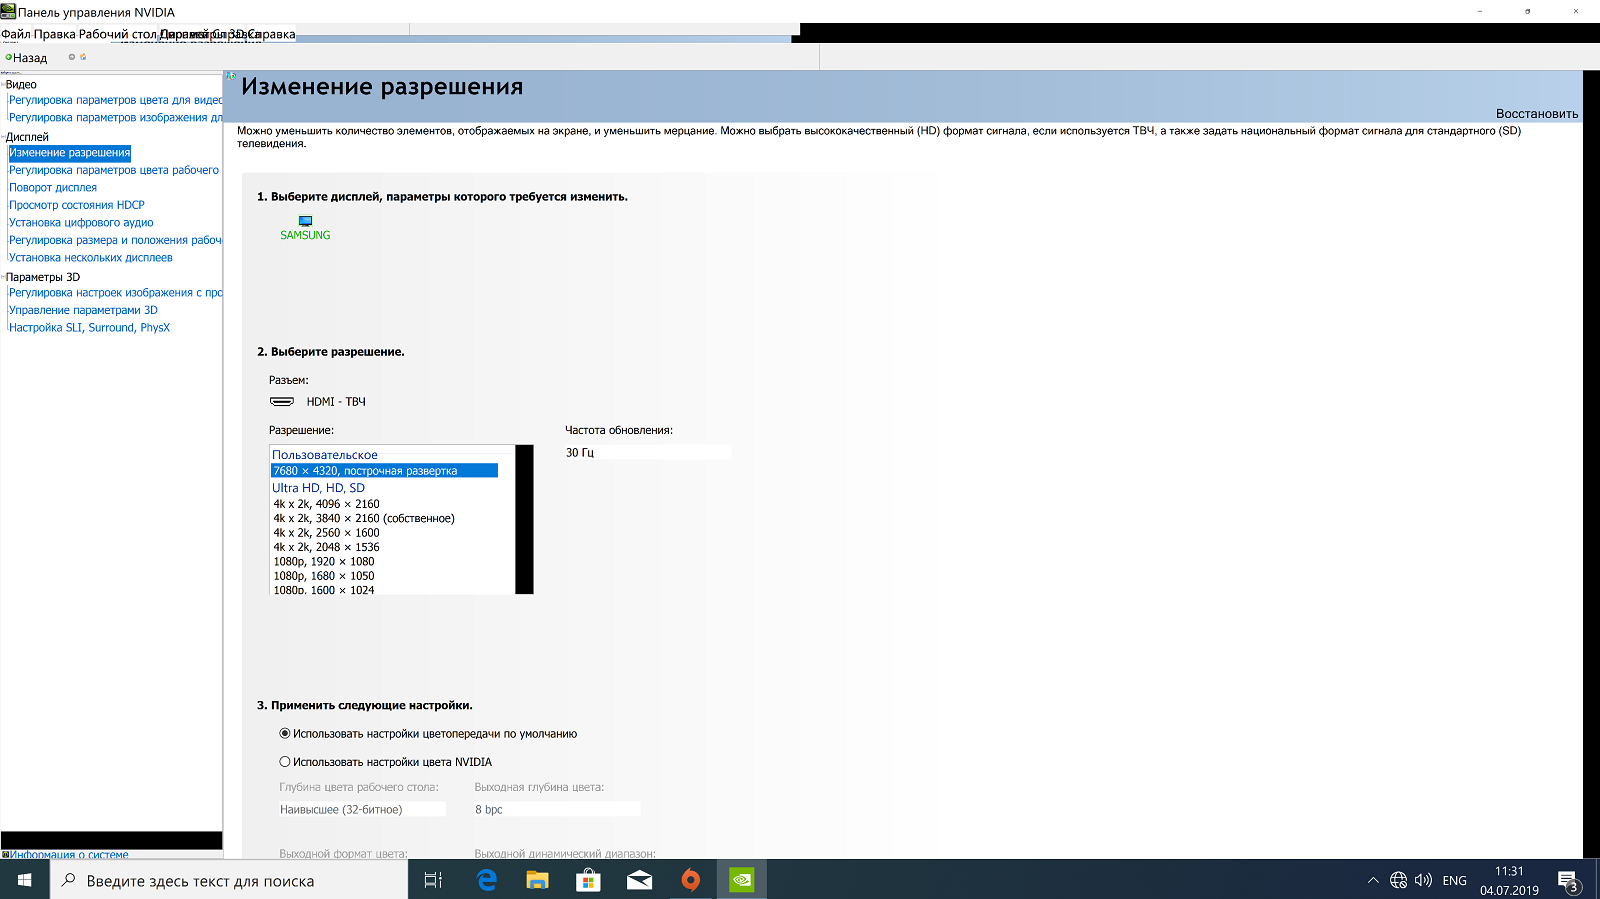Open output color depth 8 bpc dropdown

[x=557, y=809]
